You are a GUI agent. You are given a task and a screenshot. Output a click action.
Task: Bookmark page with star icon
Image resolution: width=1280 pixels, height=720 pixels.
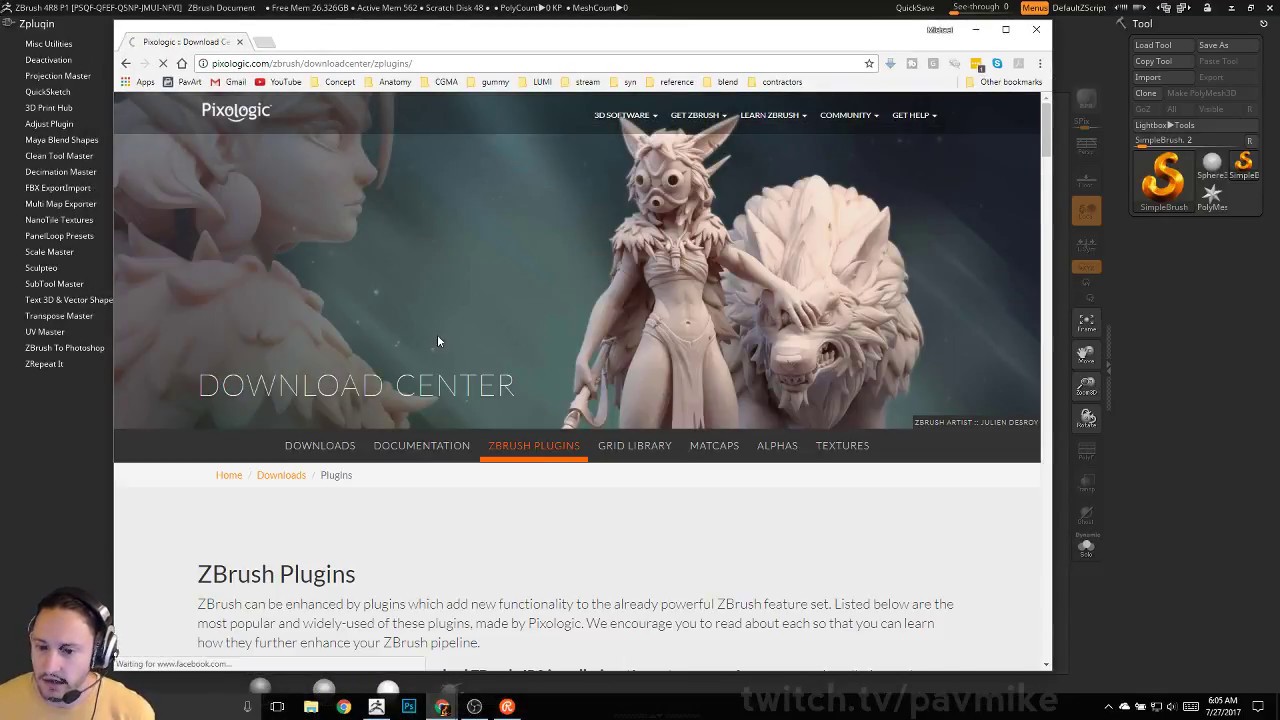click(869, 63)
